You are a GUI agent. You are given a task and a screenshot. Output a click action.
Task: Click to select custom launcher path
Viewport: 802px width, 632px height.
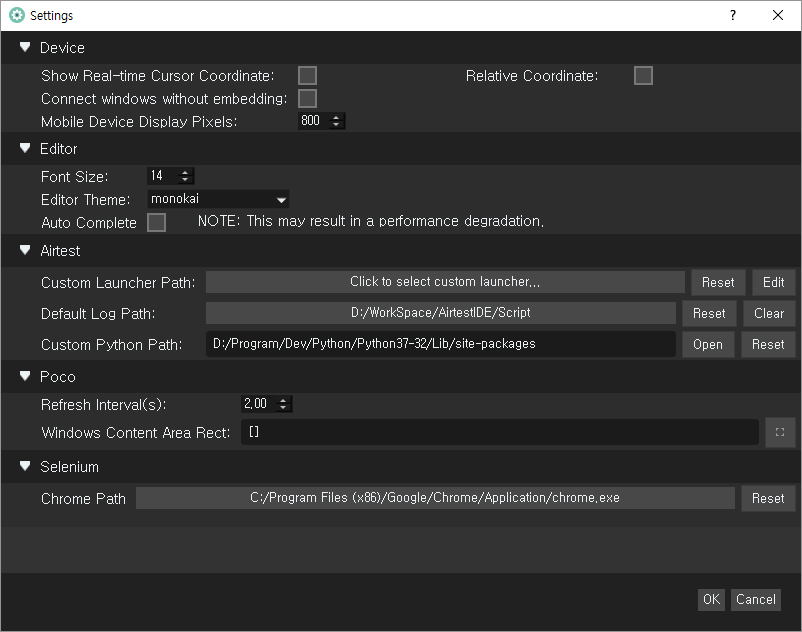pyautogui.click(x=445, y=282)
